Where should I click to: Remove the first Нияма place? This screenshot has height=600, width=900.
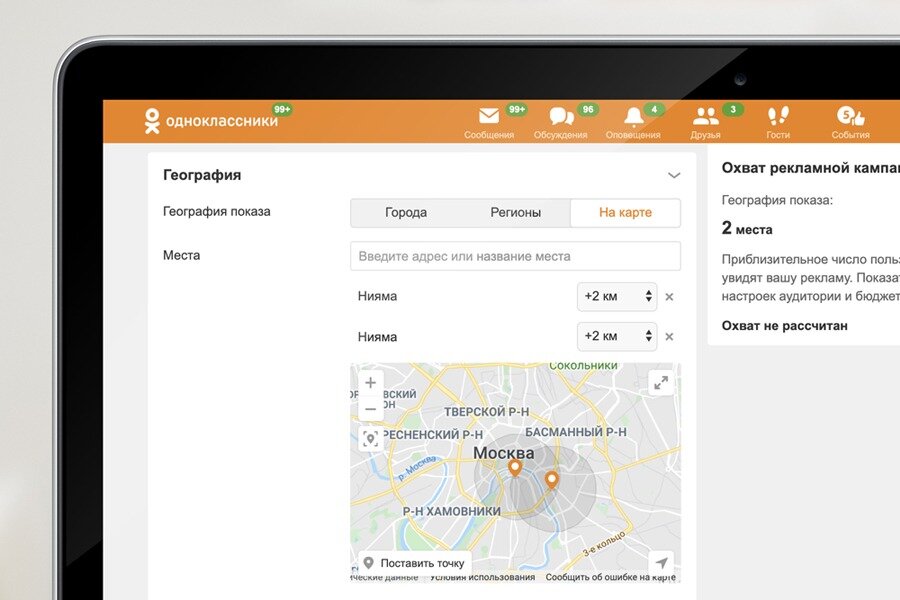coord(669,297)
